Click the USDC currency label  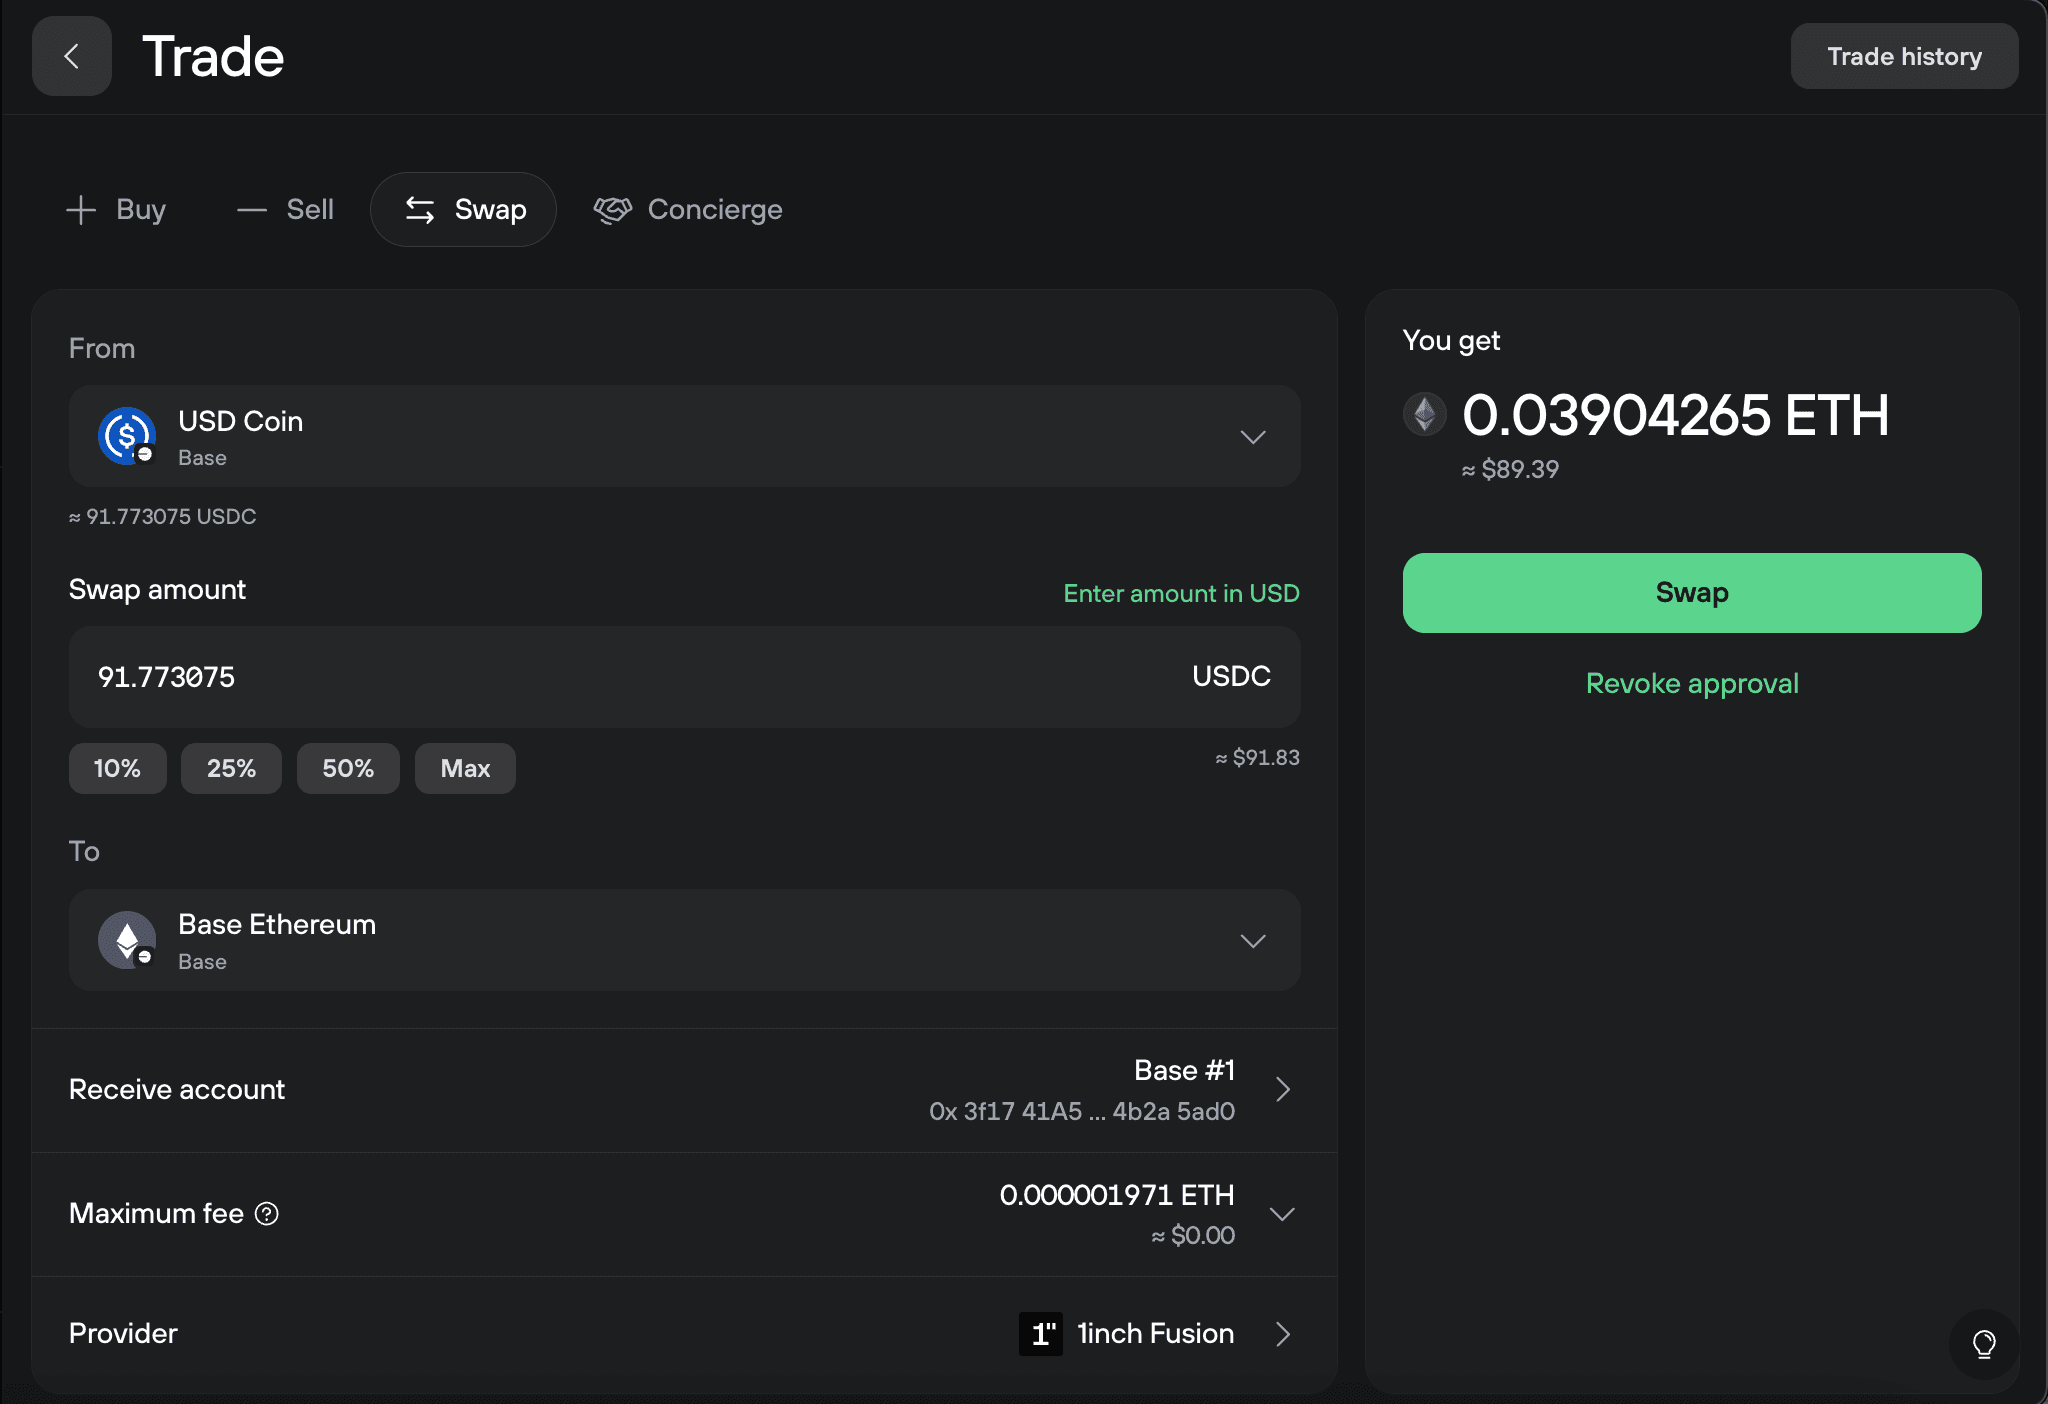1231,676
